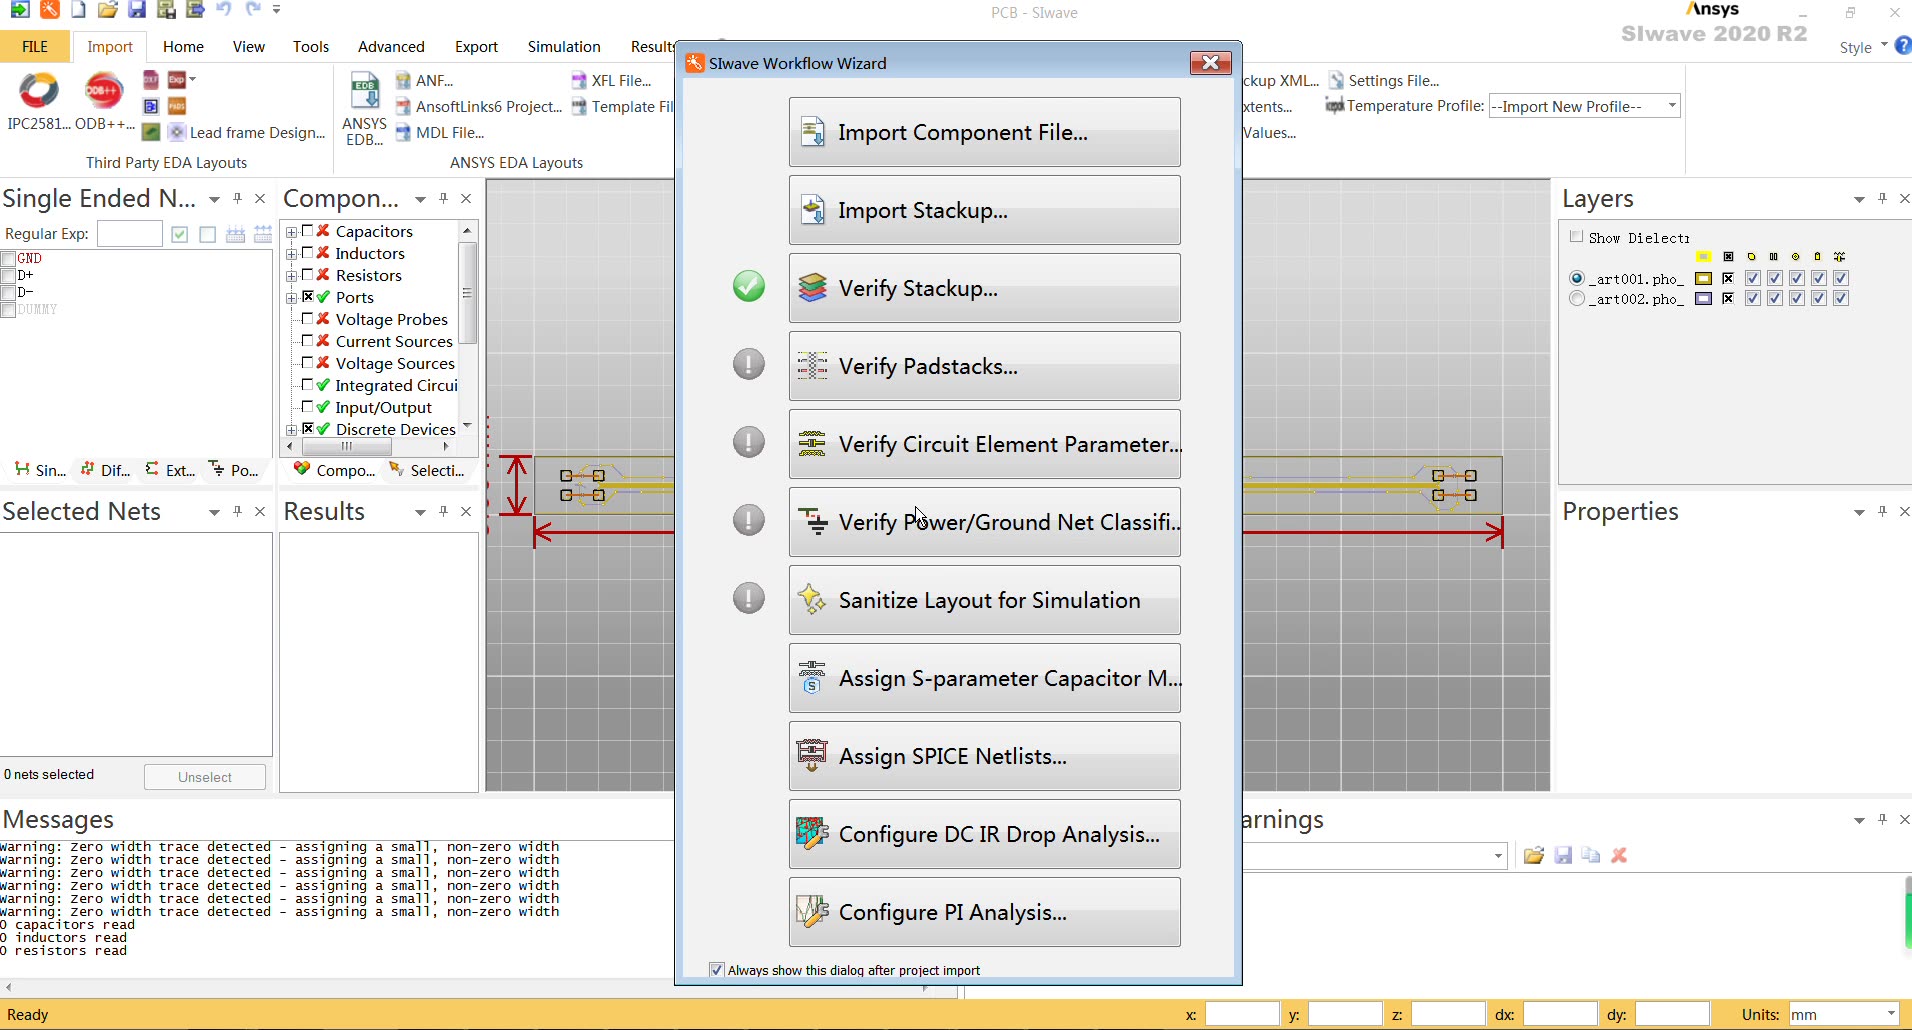The width and height of the screenshot is (1912, 1030).
Task: Expand the Capacitors tree node
Action: 292,232
